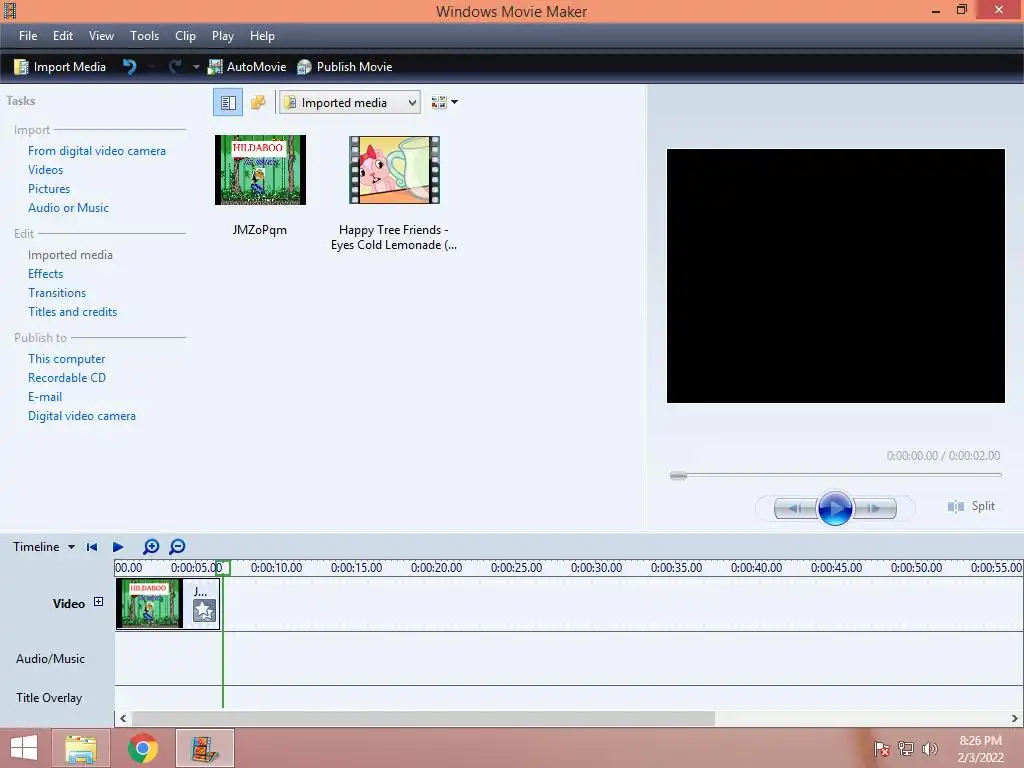
Task: Click the timeline scroll right arrow
Action: click(1014, 718)
